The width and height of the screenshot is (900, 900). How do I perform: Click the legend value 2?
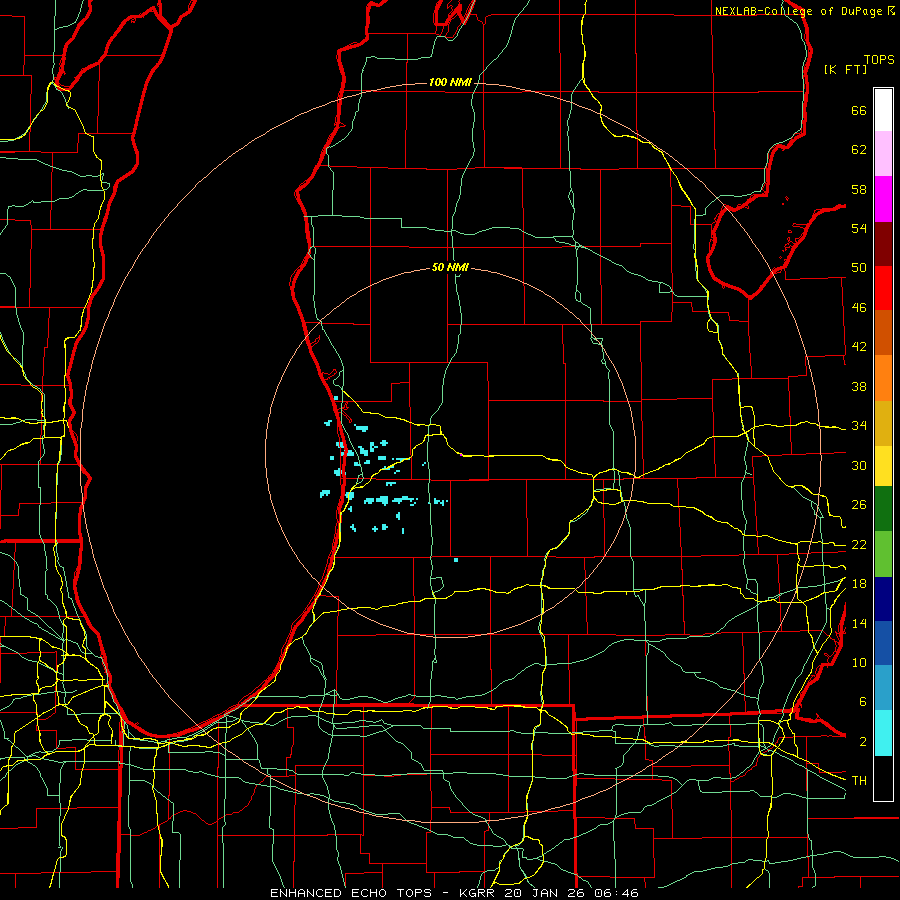coord(863,742)
